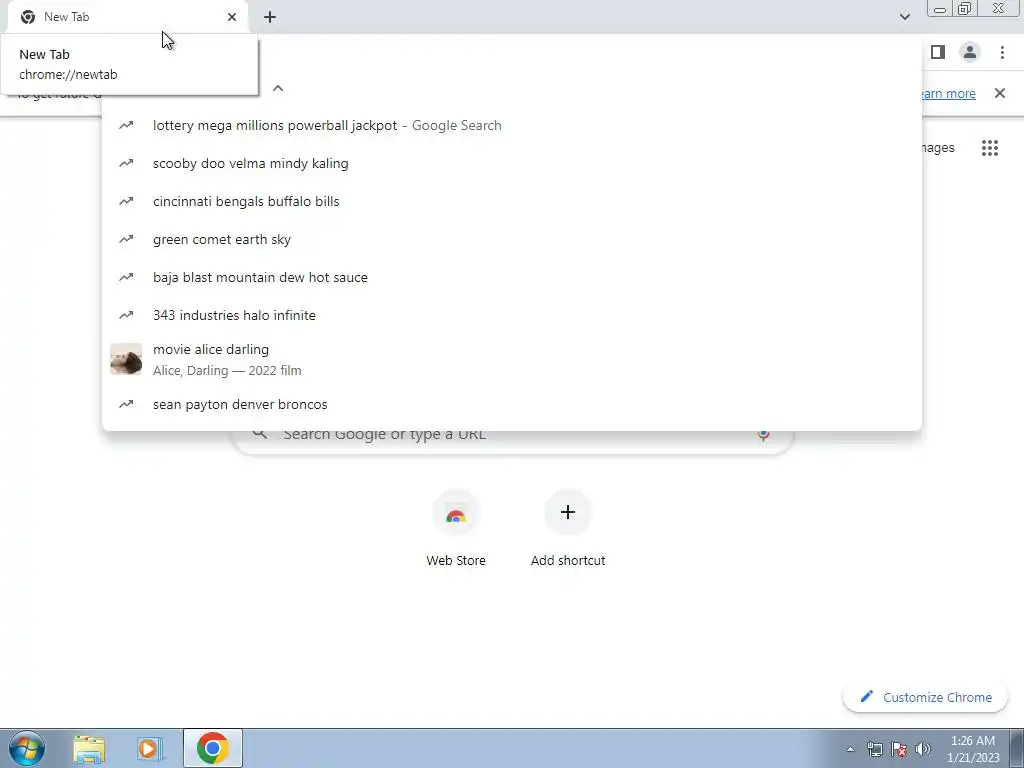Open the profile avatar menu
1024x768 pixels.
[970, 52]
